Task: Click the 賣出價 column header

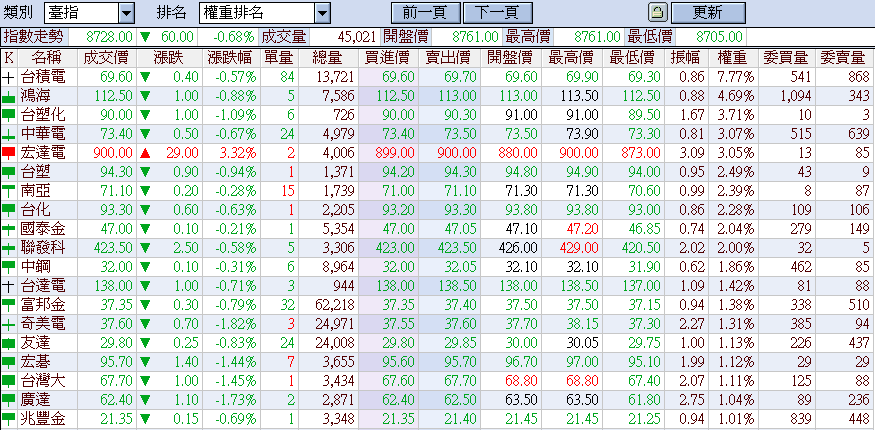Action: point(448,57)
